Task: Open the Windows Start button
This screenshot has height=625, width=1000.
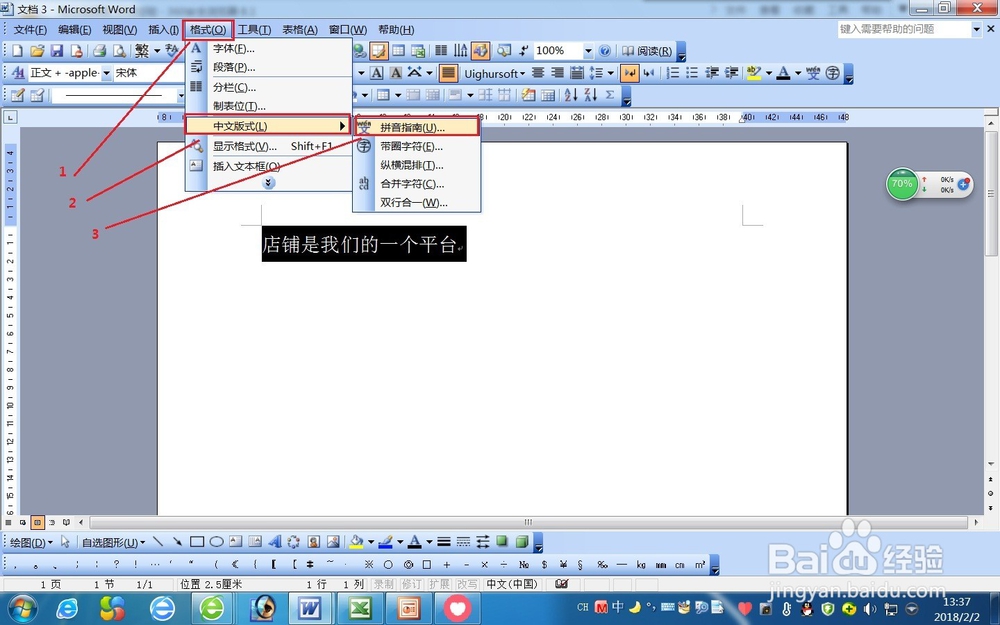Action: point(22,608)
